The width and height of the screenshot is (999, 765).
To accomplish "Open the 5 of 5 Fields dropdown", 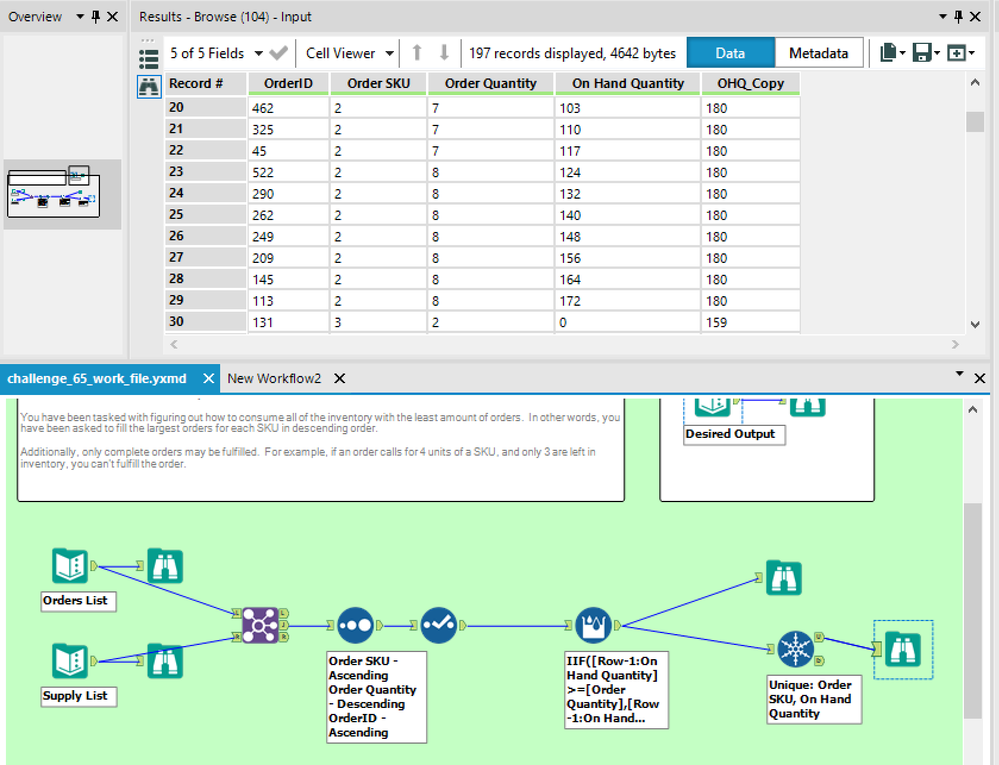I will [259, 54].
